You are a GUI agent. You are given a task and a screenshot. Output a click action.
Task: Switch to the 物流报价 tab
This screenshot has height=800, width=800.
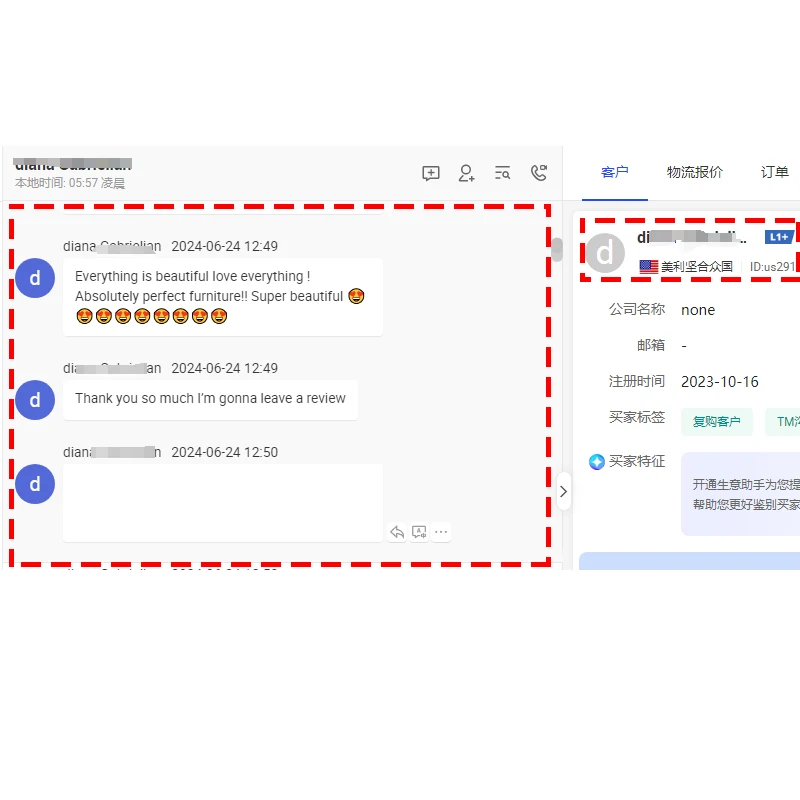(694, 172)
